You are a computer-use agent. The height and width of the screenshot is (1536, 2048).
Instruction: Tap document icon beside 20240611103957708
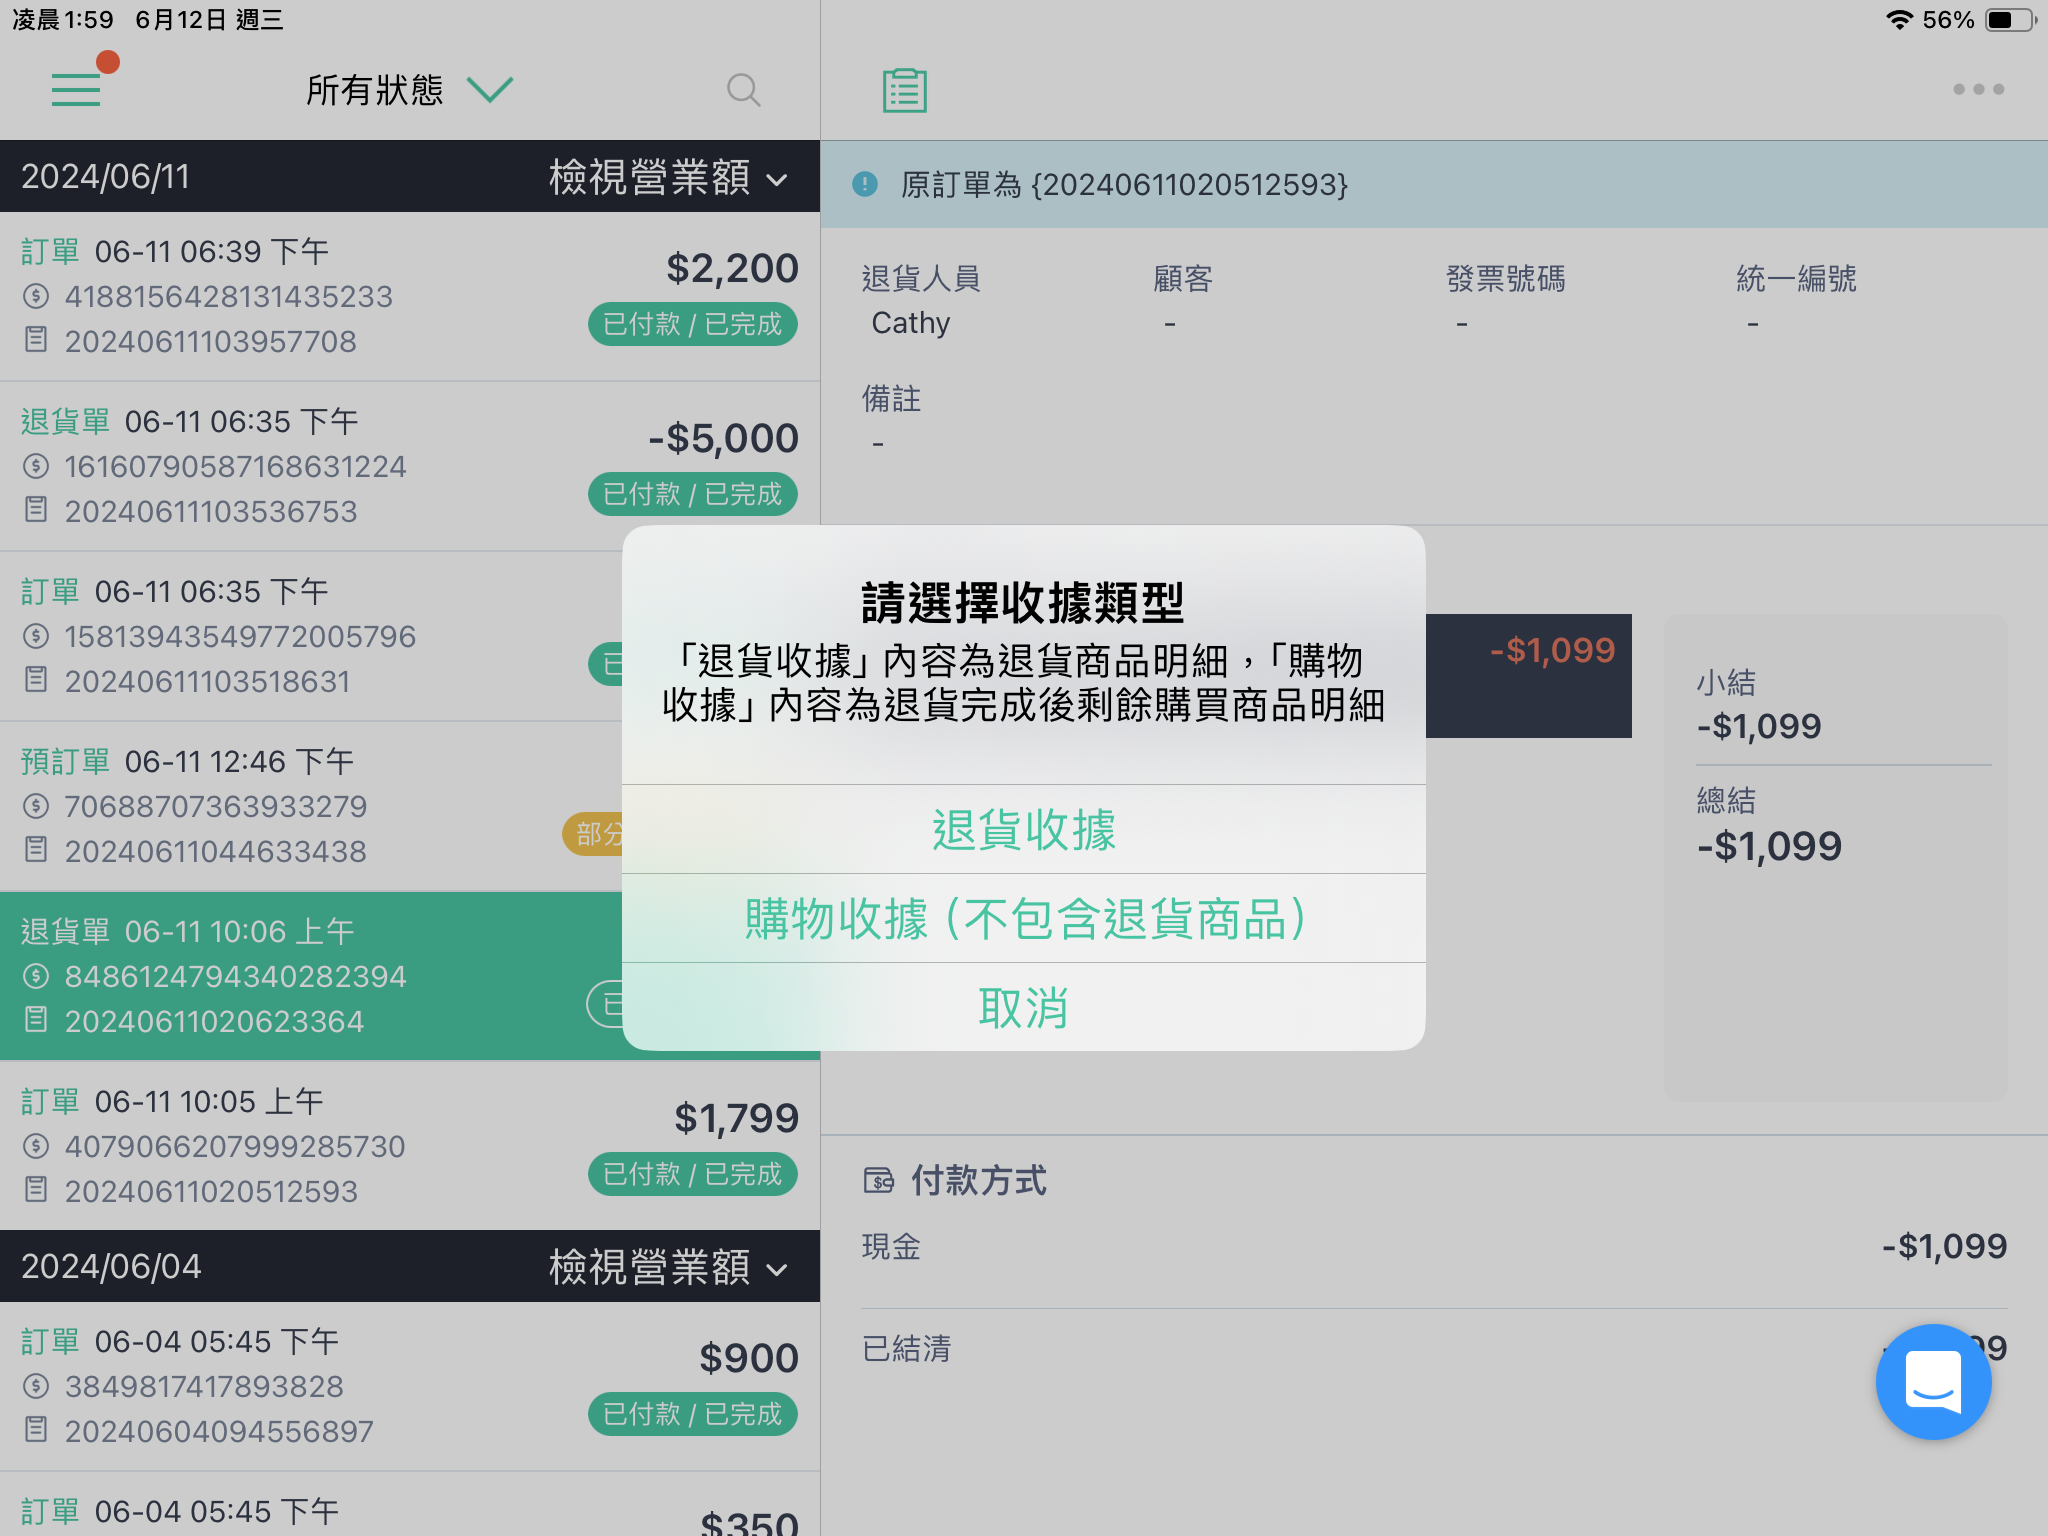pos(36,340)
